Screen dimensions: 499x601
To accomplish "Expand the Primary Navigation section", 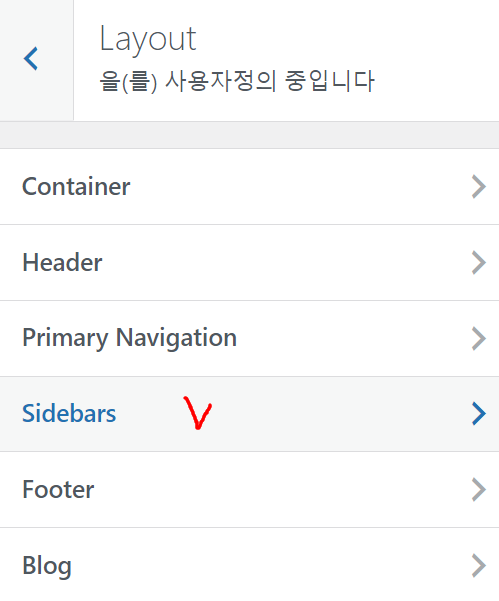I will pos(250,338).
